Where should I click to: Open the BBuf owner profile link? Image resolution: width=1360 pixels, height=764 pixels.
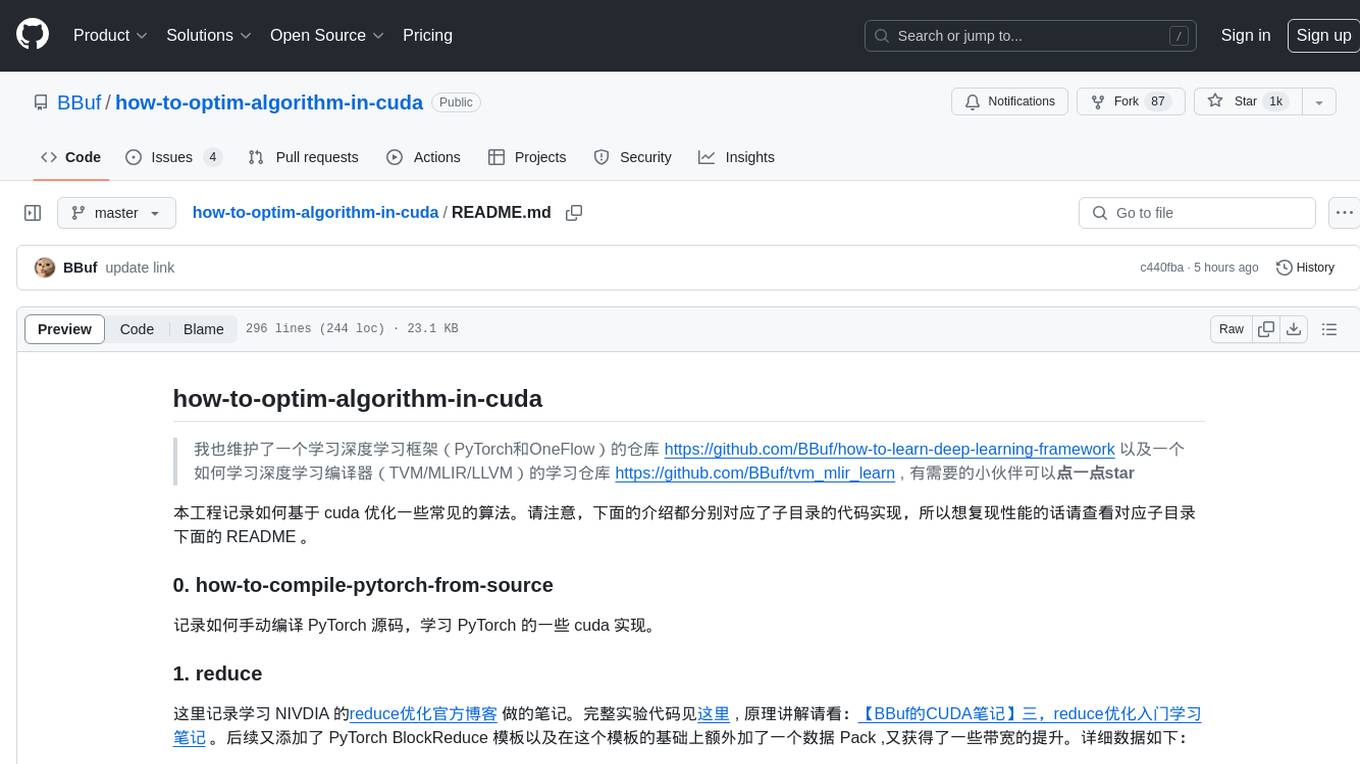click(79, 102)
